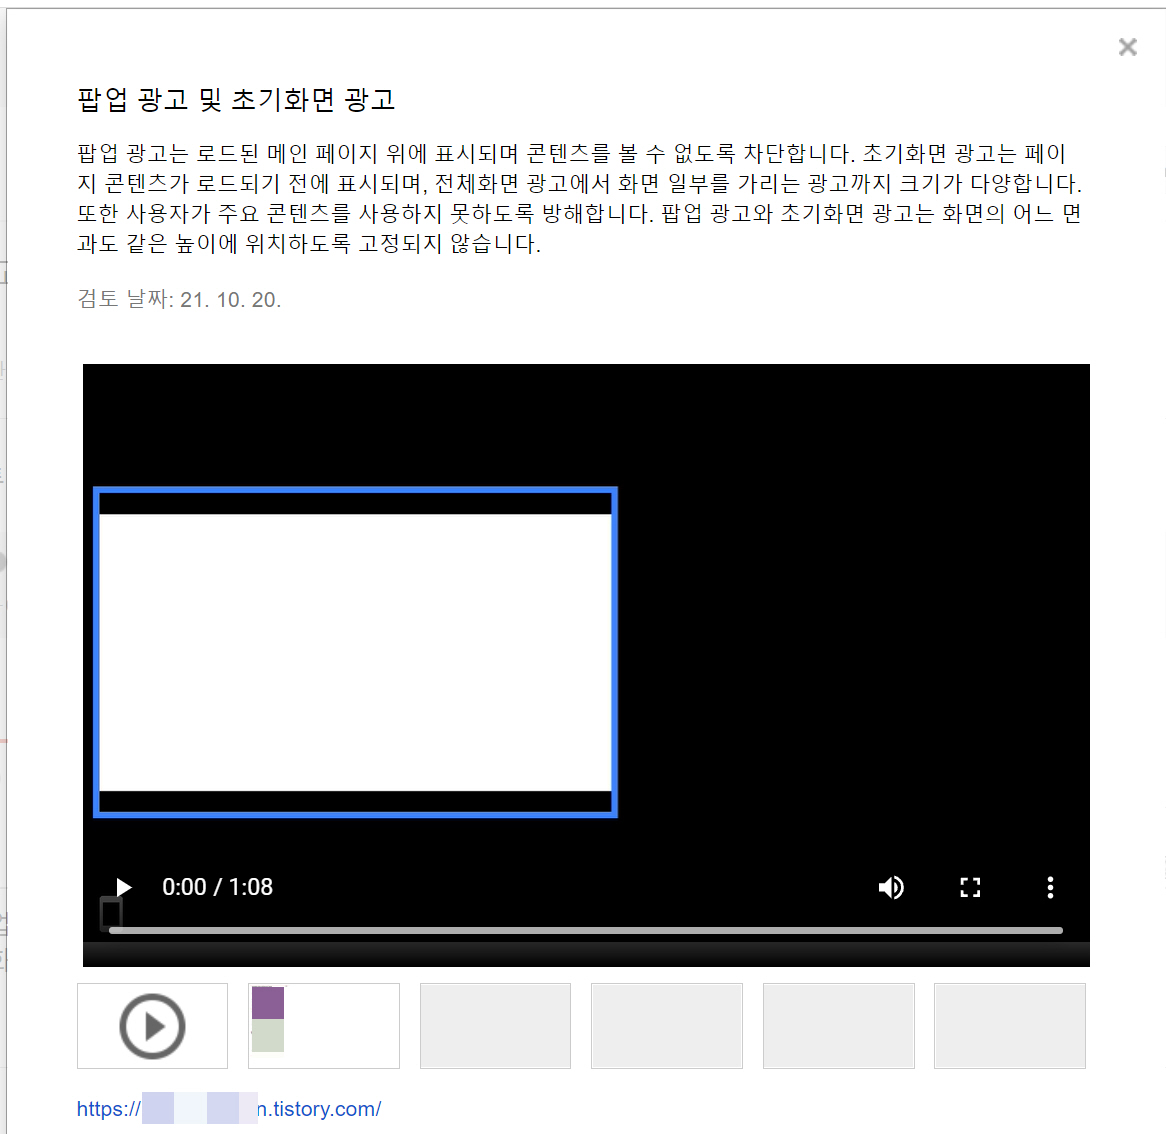The height and width of the screenshot is (1134, 1166).
Task: Mute the video with the speaker icon
Action: point(891,887)
